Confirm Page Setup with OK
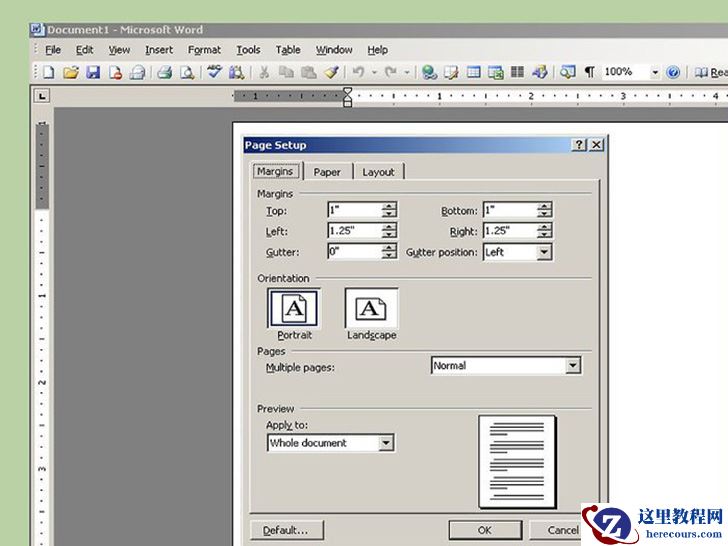This screenshot has width=728, height=546. [485, 530]
